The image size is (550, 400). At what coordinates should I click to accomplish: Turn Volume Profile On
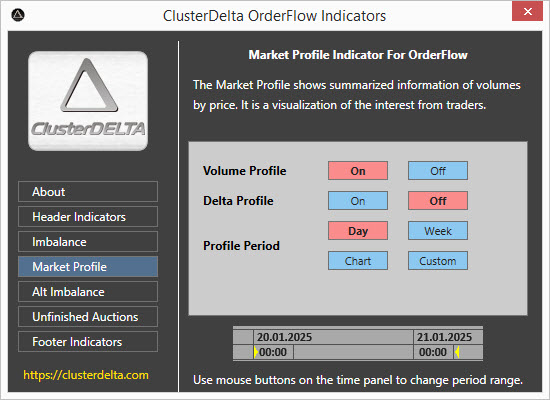tap(358, 171)
